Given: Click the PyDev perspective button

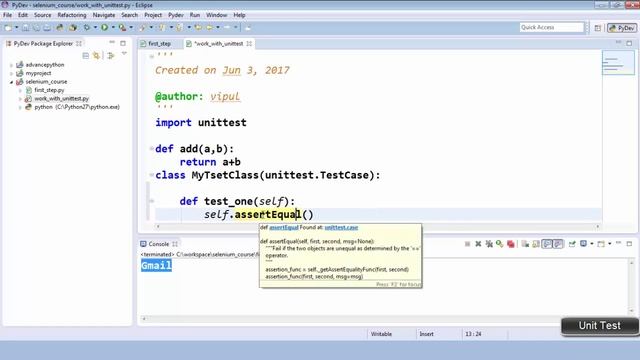Looking at the screenshot, I should (x=622, y=28).
